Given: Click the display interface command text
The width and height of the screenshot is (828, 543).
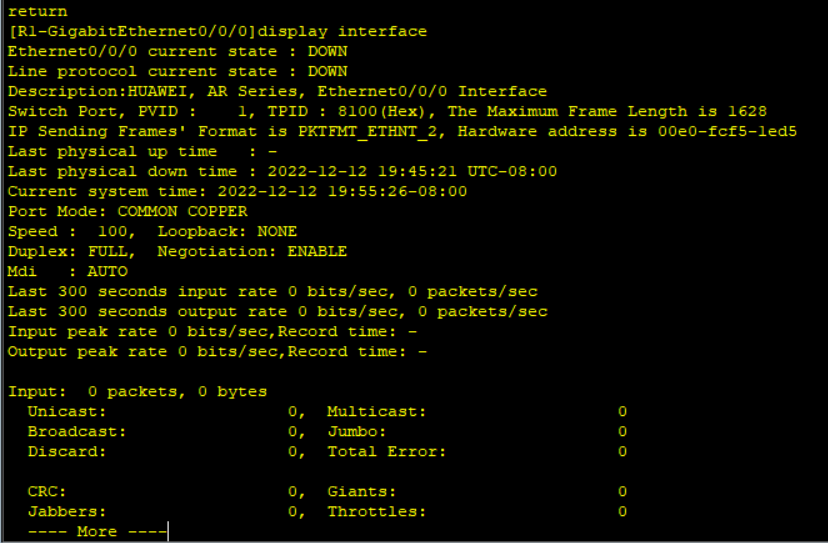Looking at the screenshot, I should pyautogui.click(x=342, y=32).
